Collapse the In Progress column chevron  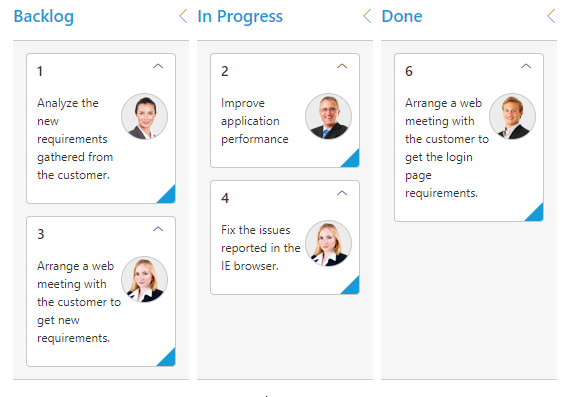coord(367,16)
